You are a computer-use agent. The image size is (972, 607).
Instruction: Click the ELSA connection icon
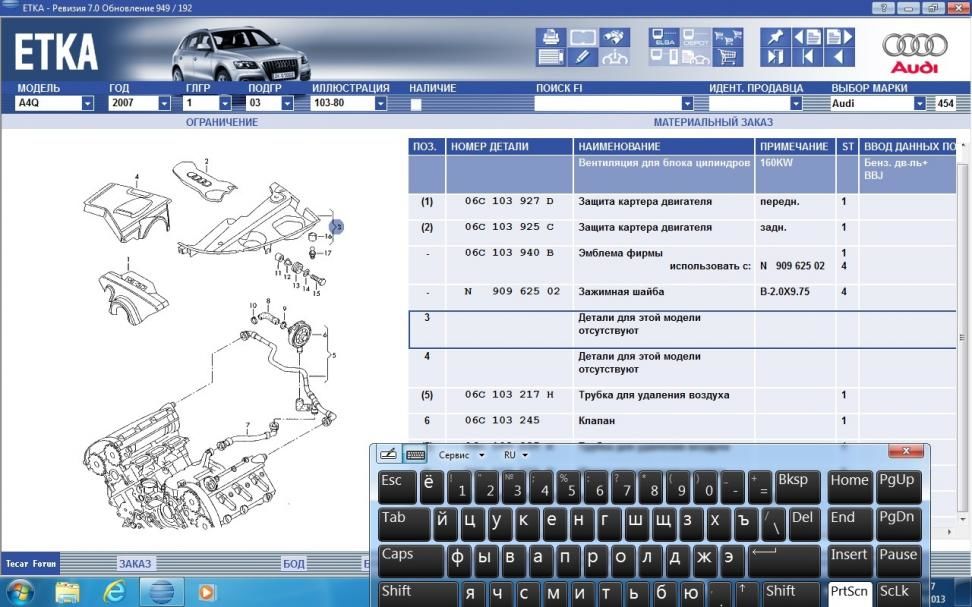665,37
